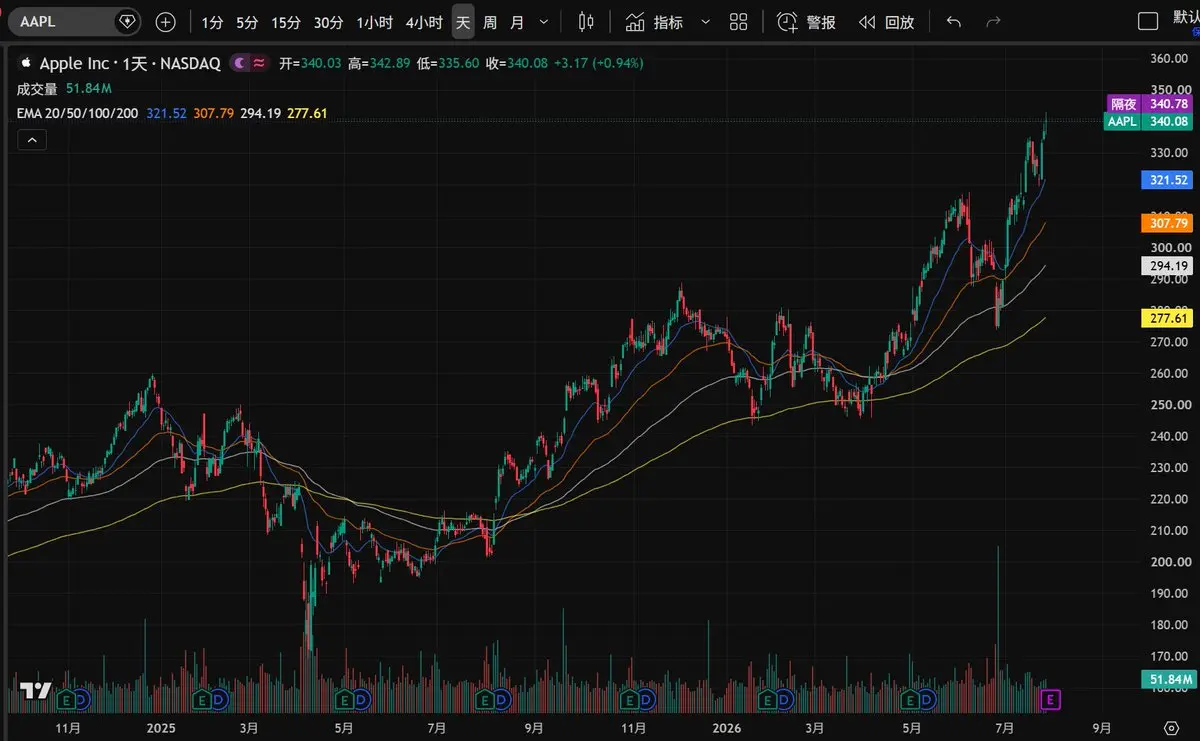Viewport: 1200px width, 741px height.
Task: Expand the favorite indicators dropdown arrow
Action: 706,22
